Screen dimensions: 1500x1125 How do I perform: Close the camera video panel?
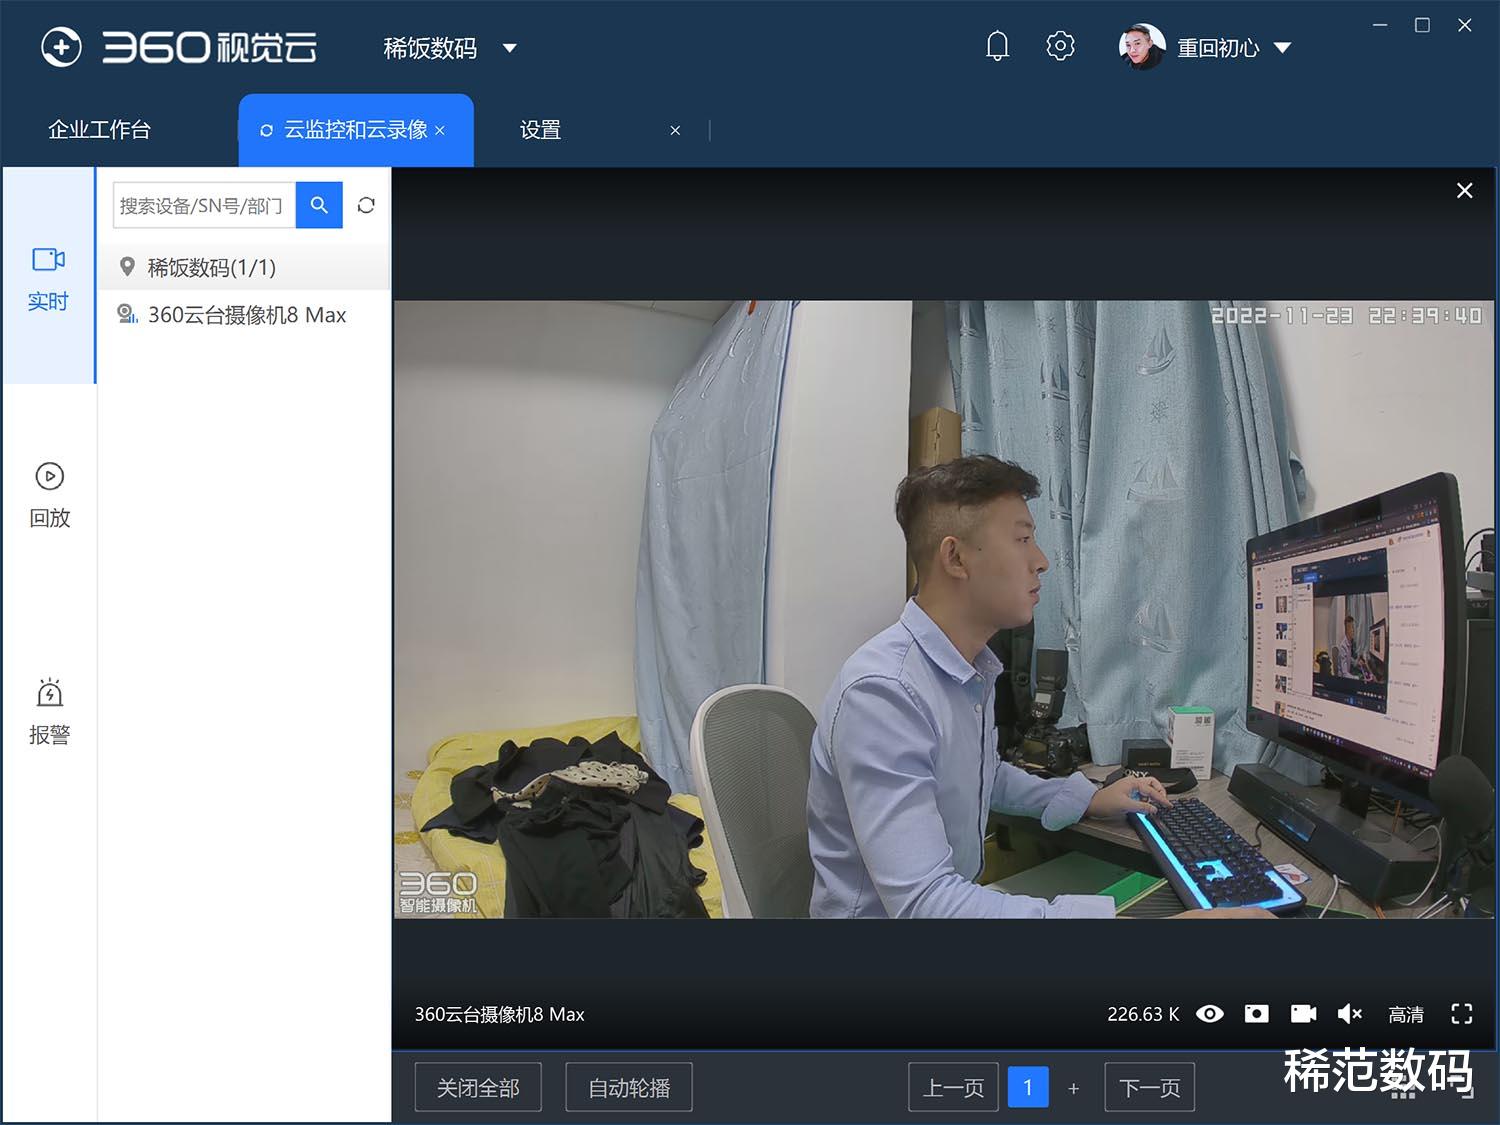[1464, 190]
